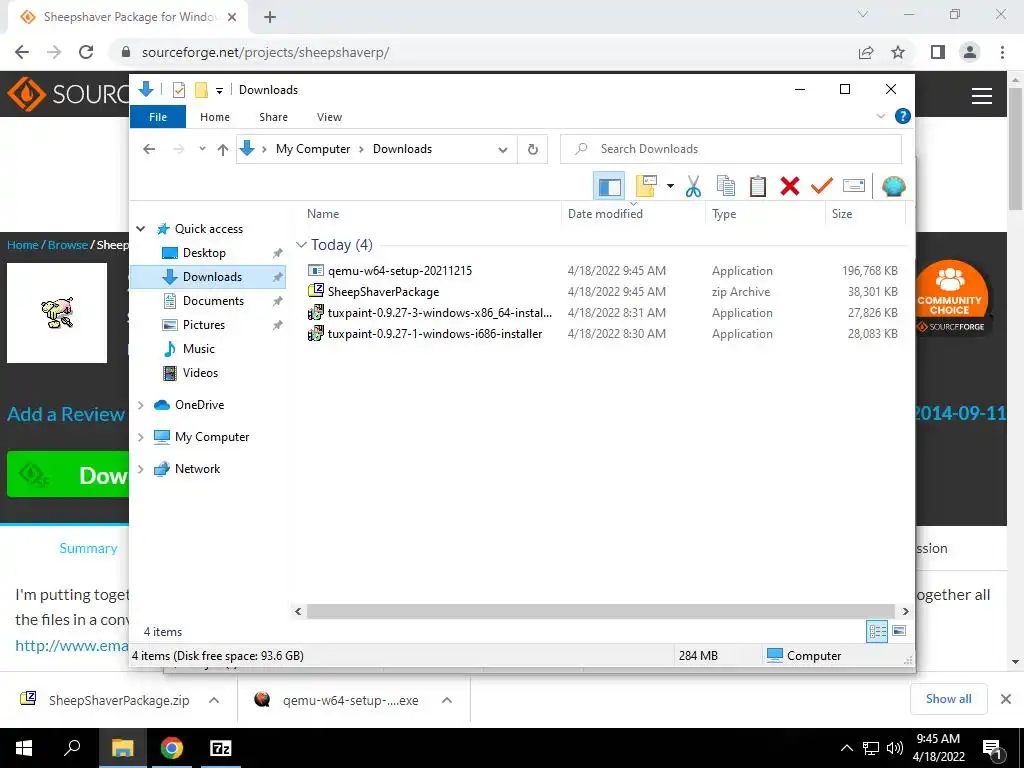Click the Search Downloads field
The image size is (1024, 768).
click(x=731, y=149)
